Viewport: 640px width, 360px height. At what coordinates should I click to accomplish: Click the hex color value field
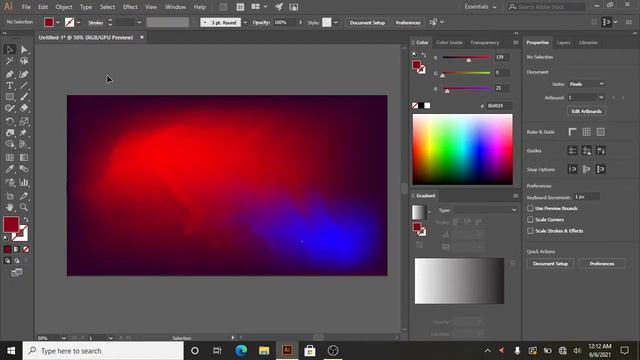pyautogui.click(x=498, y=106)
